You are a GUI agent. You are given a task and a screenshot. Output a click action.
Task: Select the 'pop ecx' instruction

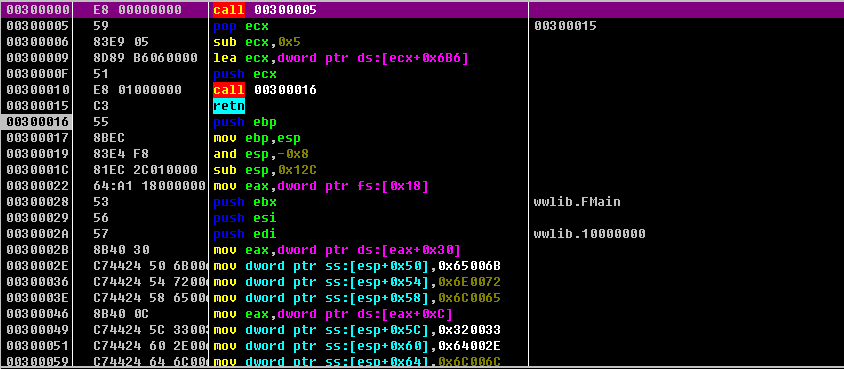[241, 26]
